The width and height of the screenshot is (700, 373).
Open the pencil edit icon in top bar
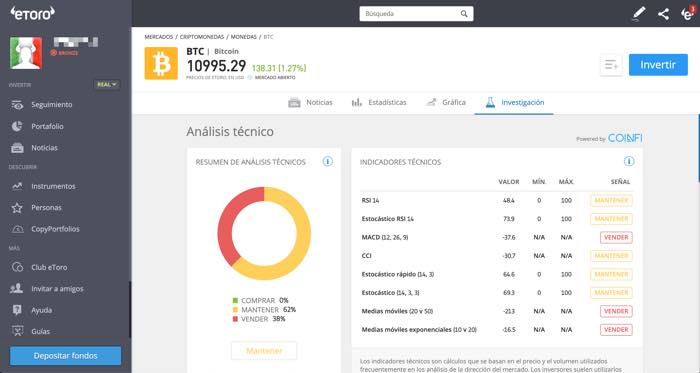click(639, 13)
